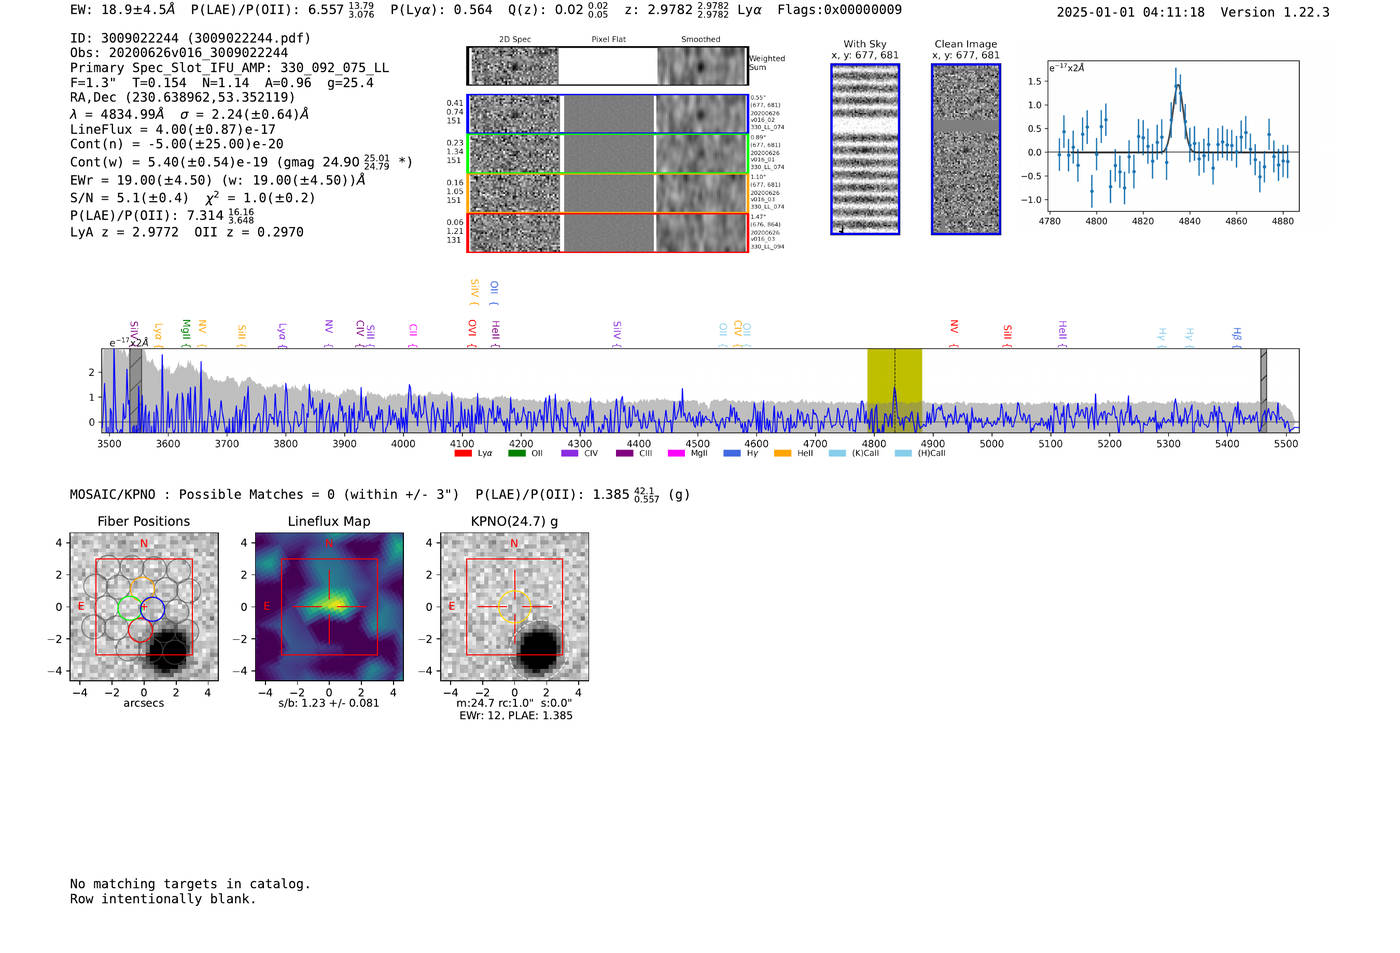Click the yellow highlighted band in full spectrum

[x=894, y=390]
